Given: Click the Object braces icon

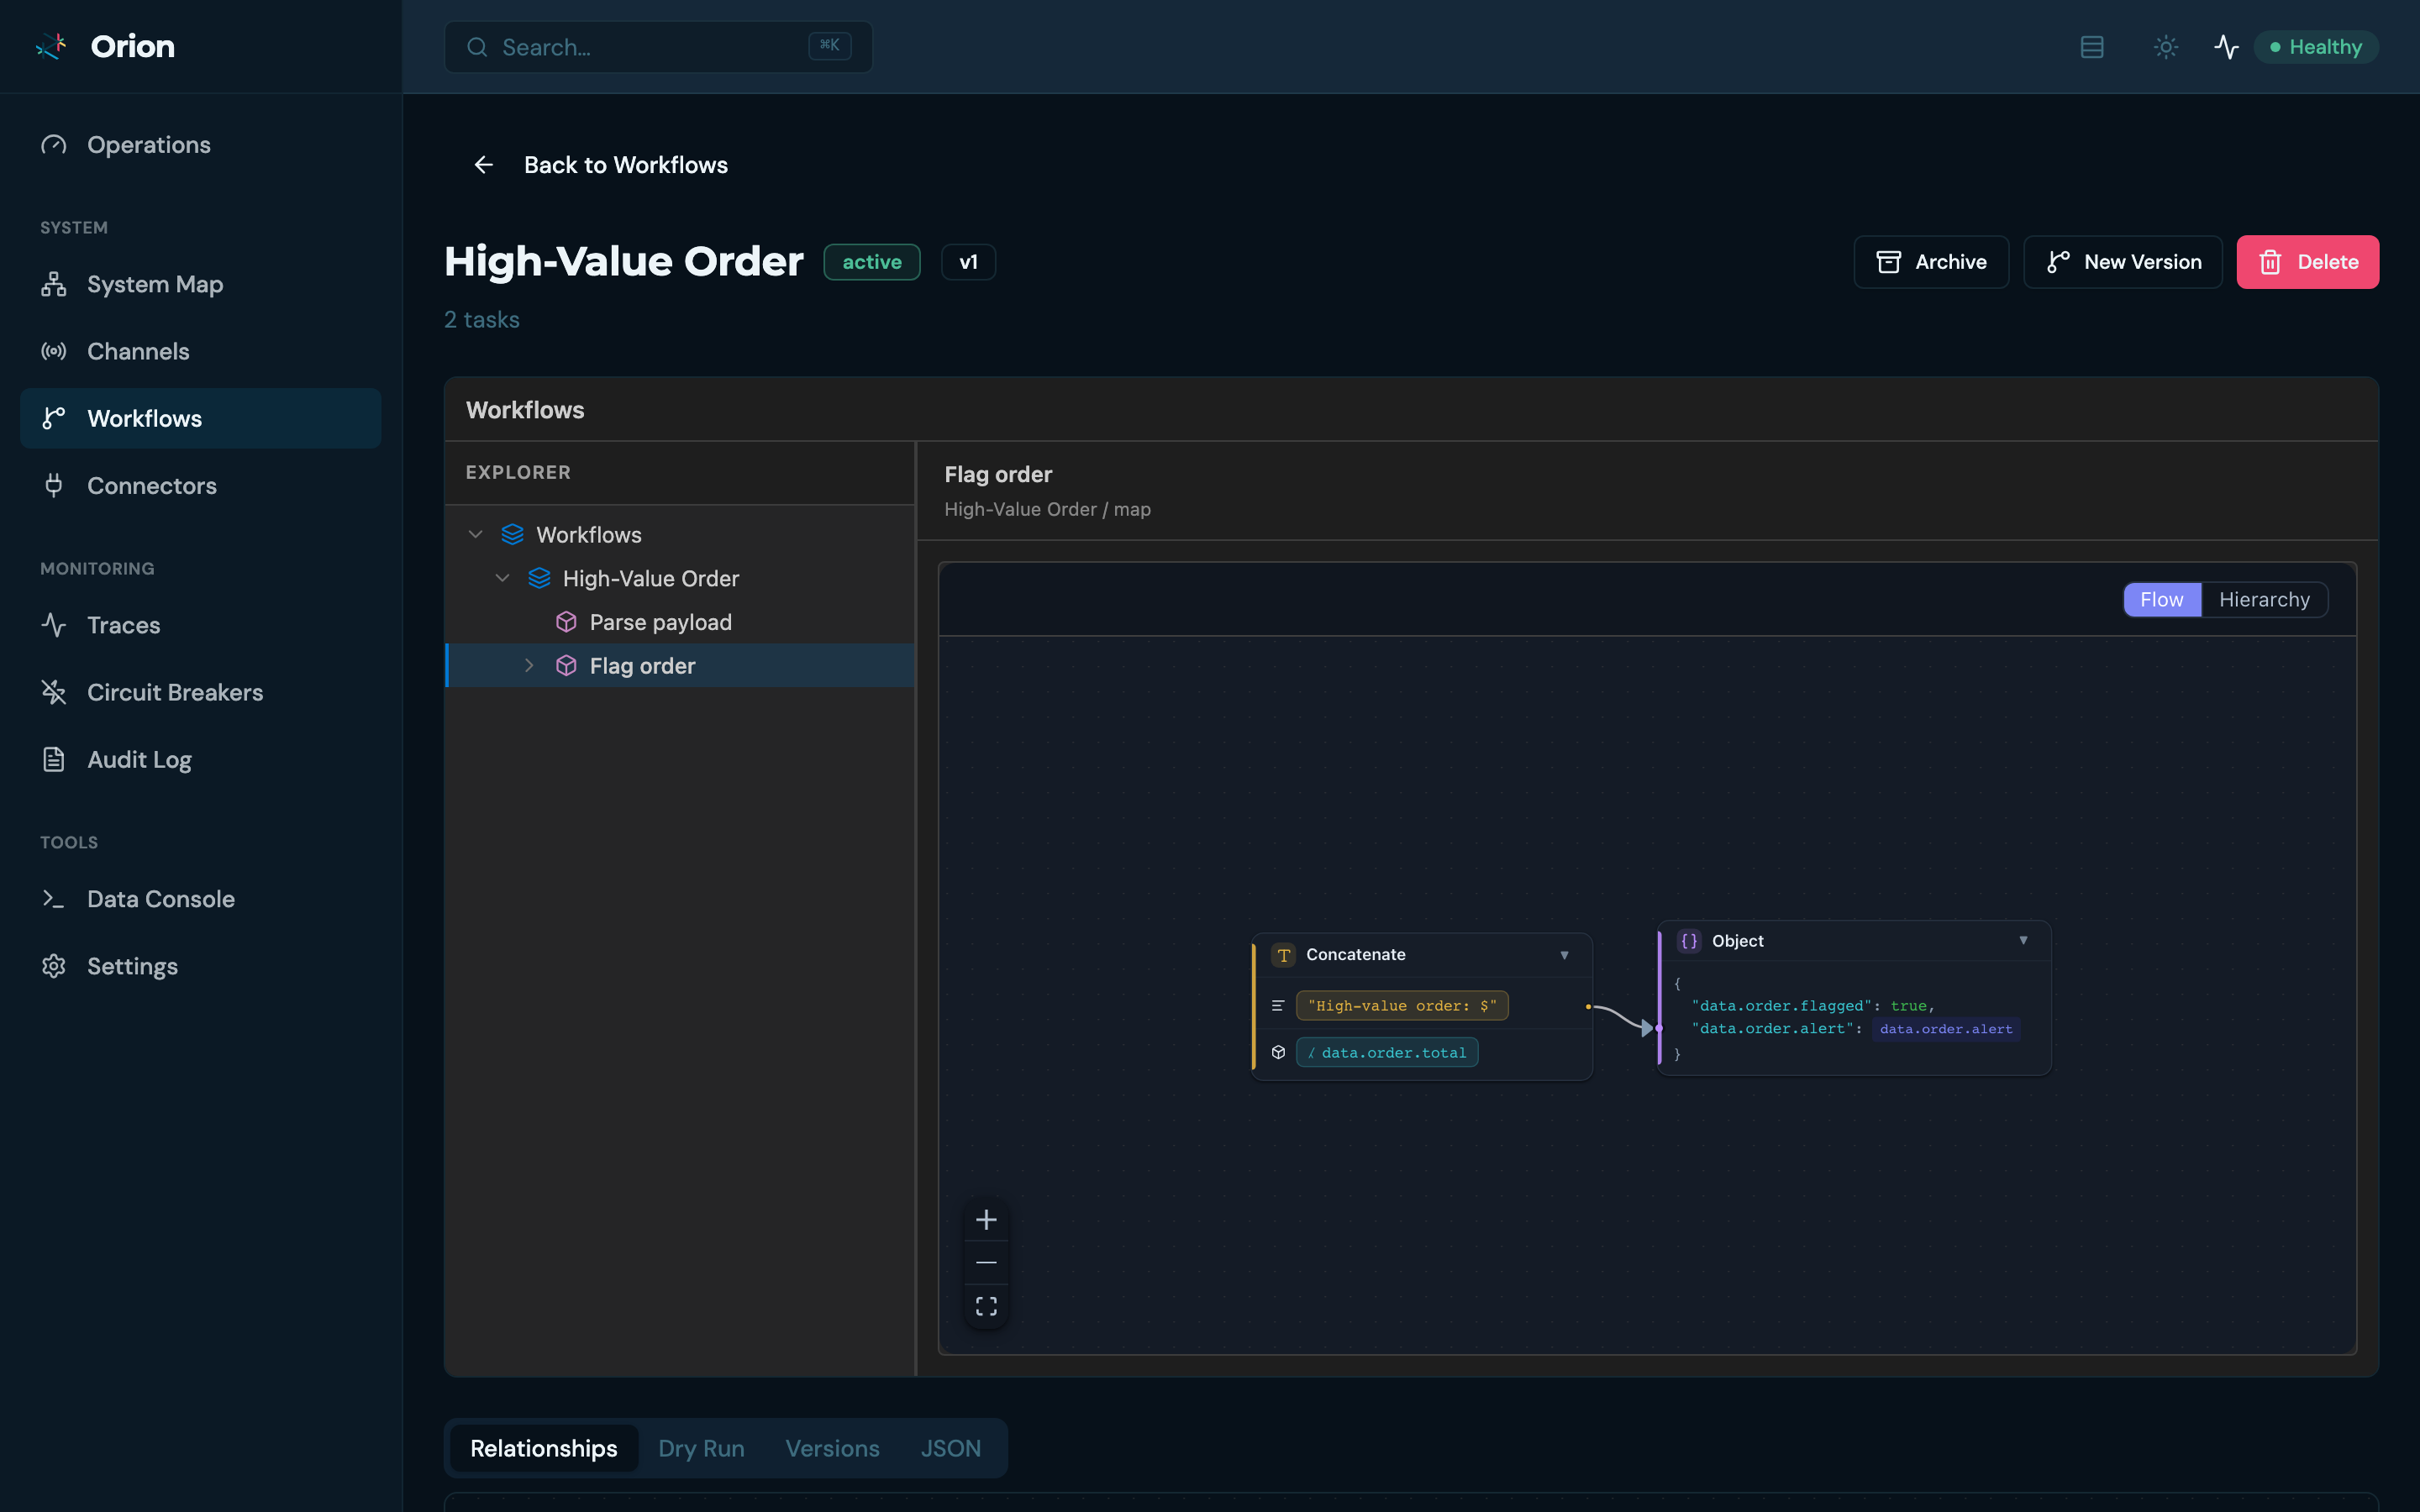Looking at the screenshot, I should point(1689,941).
